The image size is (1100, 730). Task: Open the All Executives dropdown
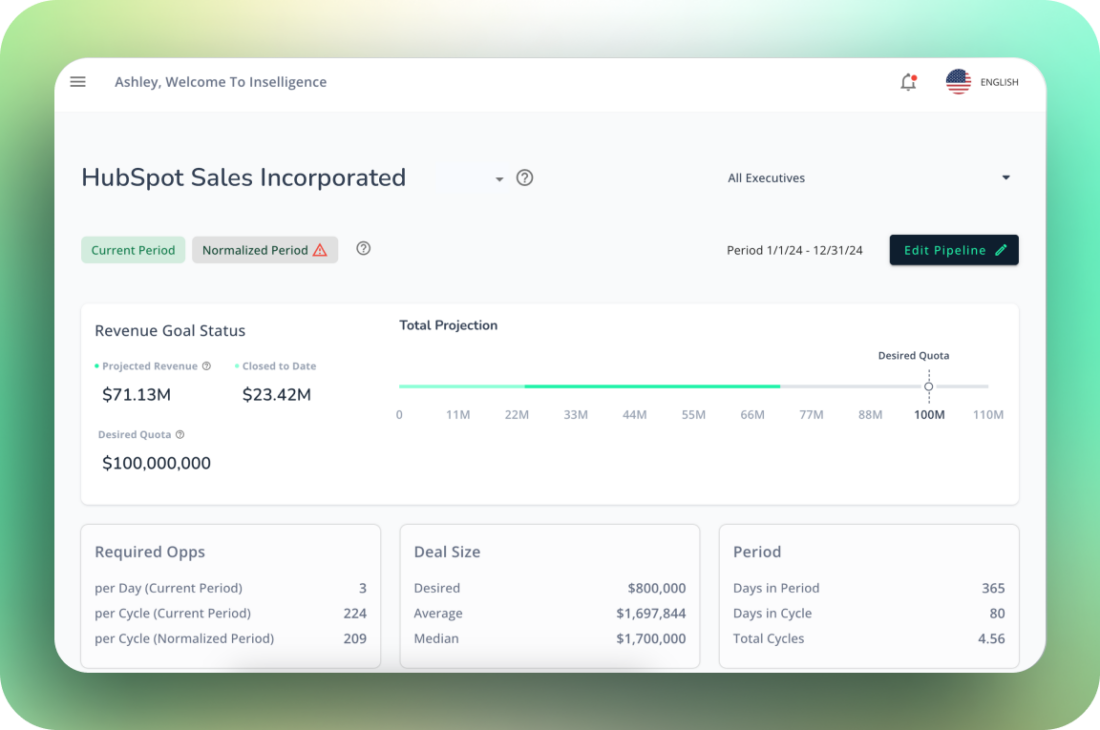pyautogui.click(x=766, y=177)
